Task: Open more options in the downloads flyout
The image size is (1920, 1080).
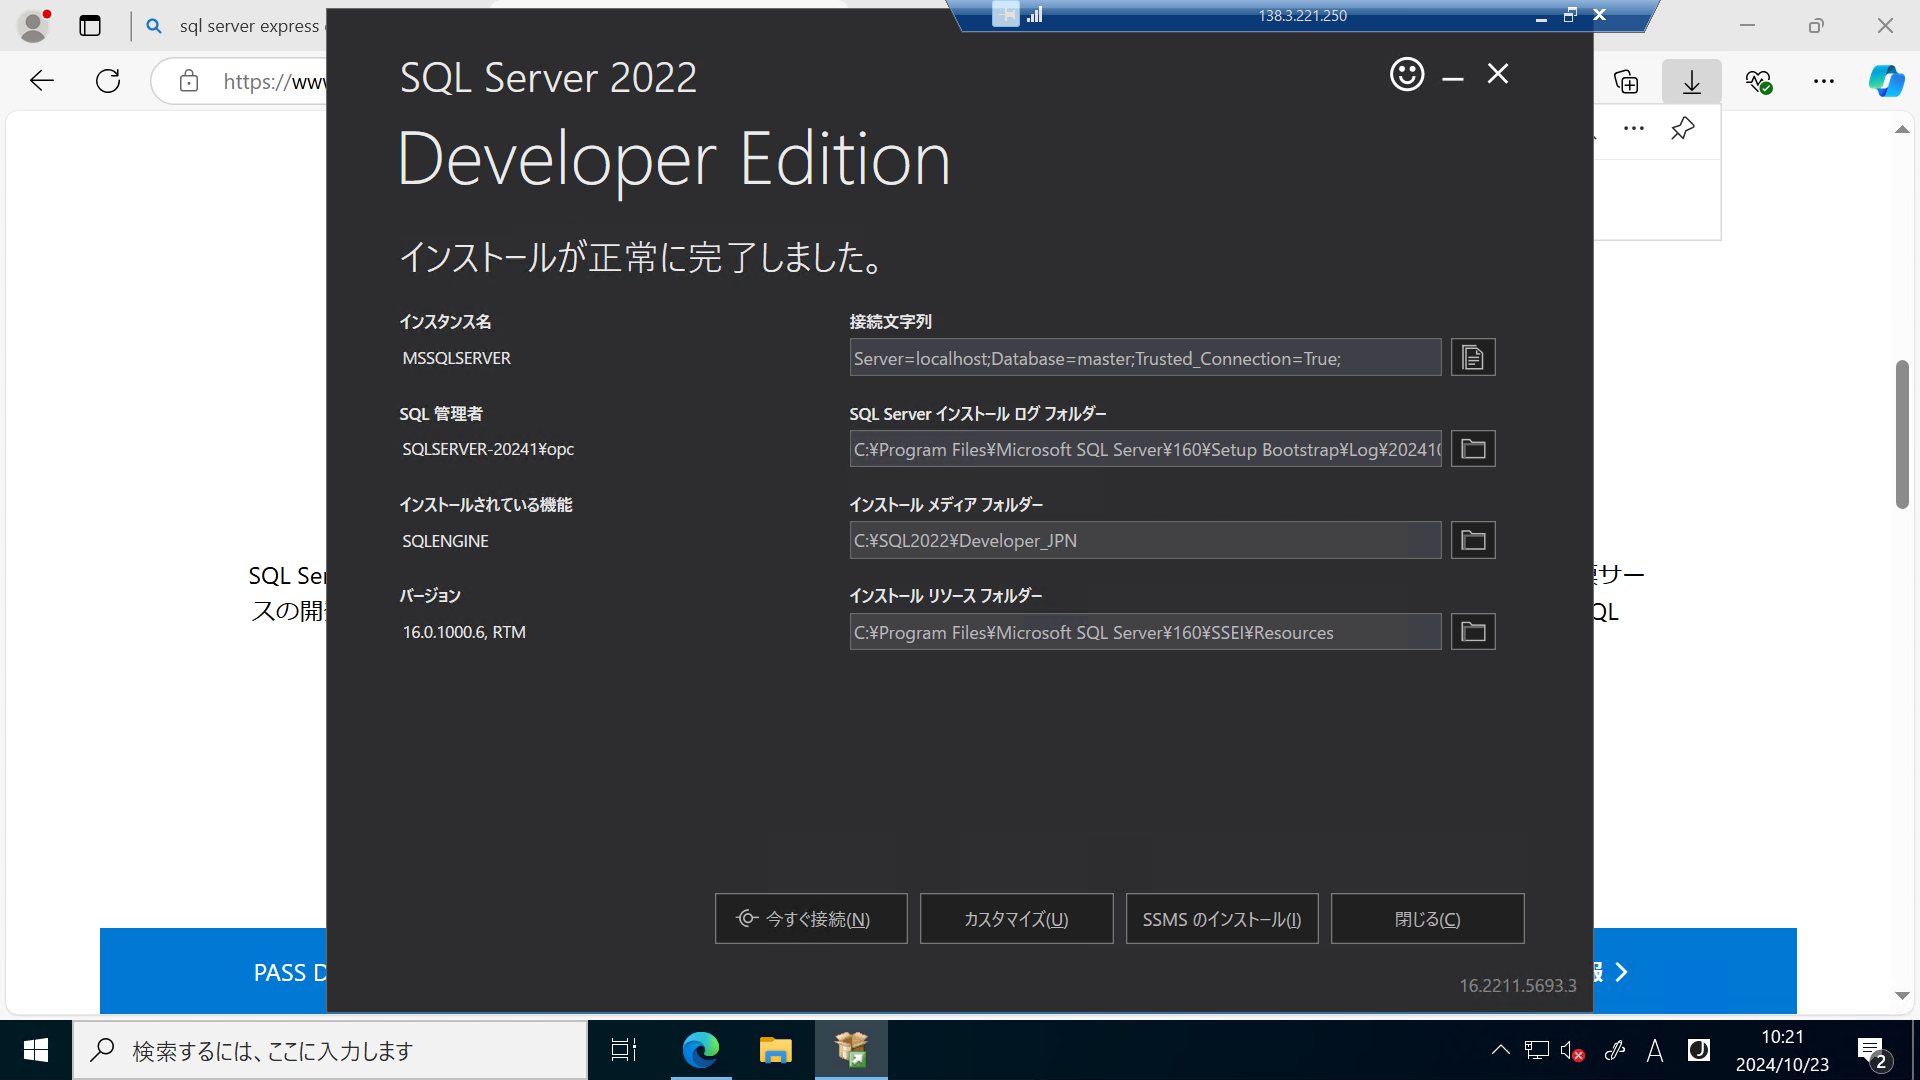Action: point(1633,129)
